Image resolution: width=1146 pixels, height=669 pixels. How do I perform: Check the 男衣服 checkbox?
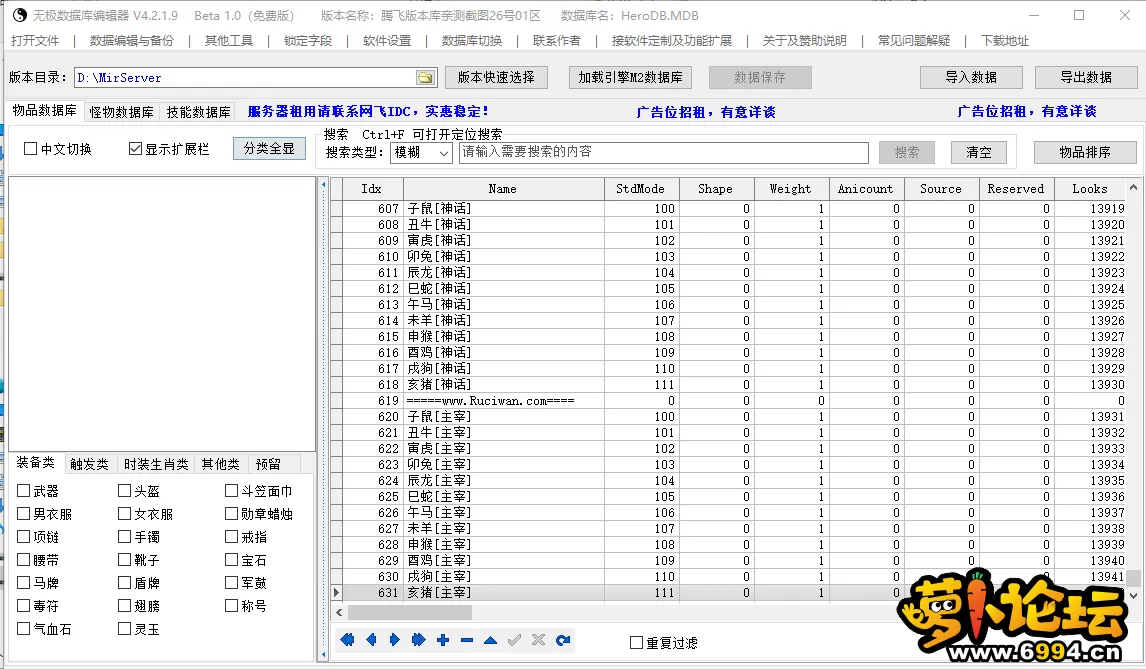click(x=23, y=513)
